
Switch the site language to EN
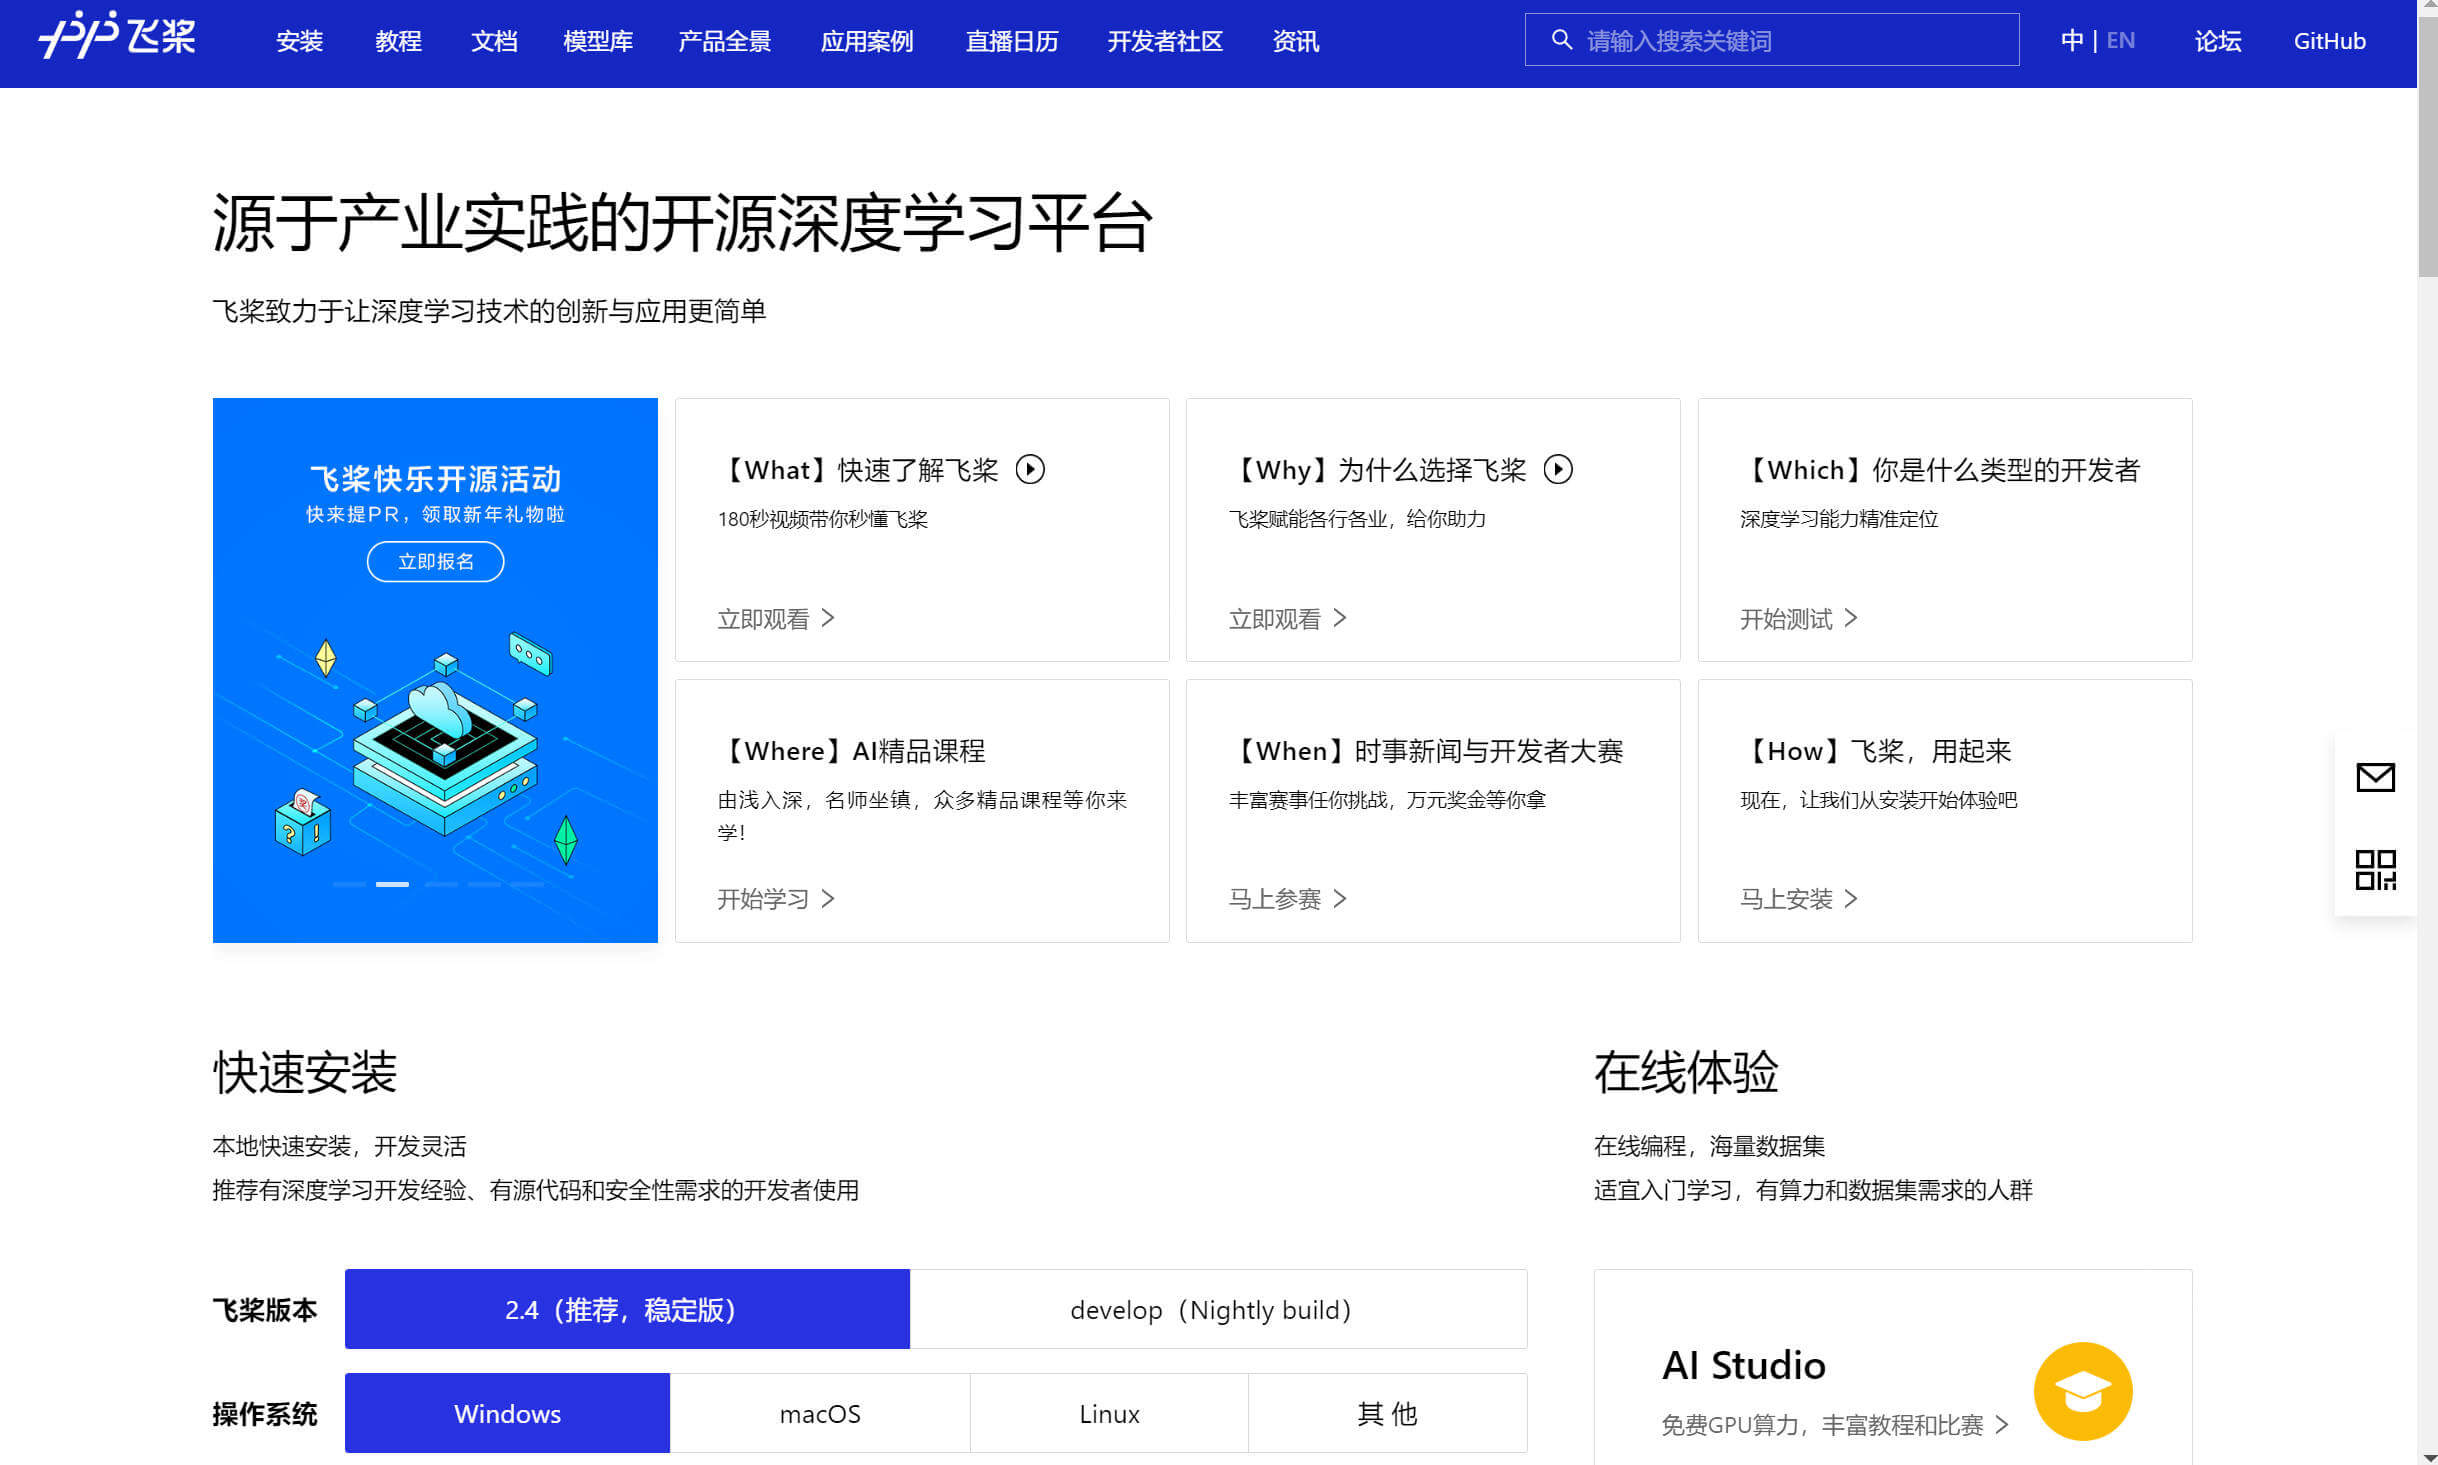point(2121,40)
